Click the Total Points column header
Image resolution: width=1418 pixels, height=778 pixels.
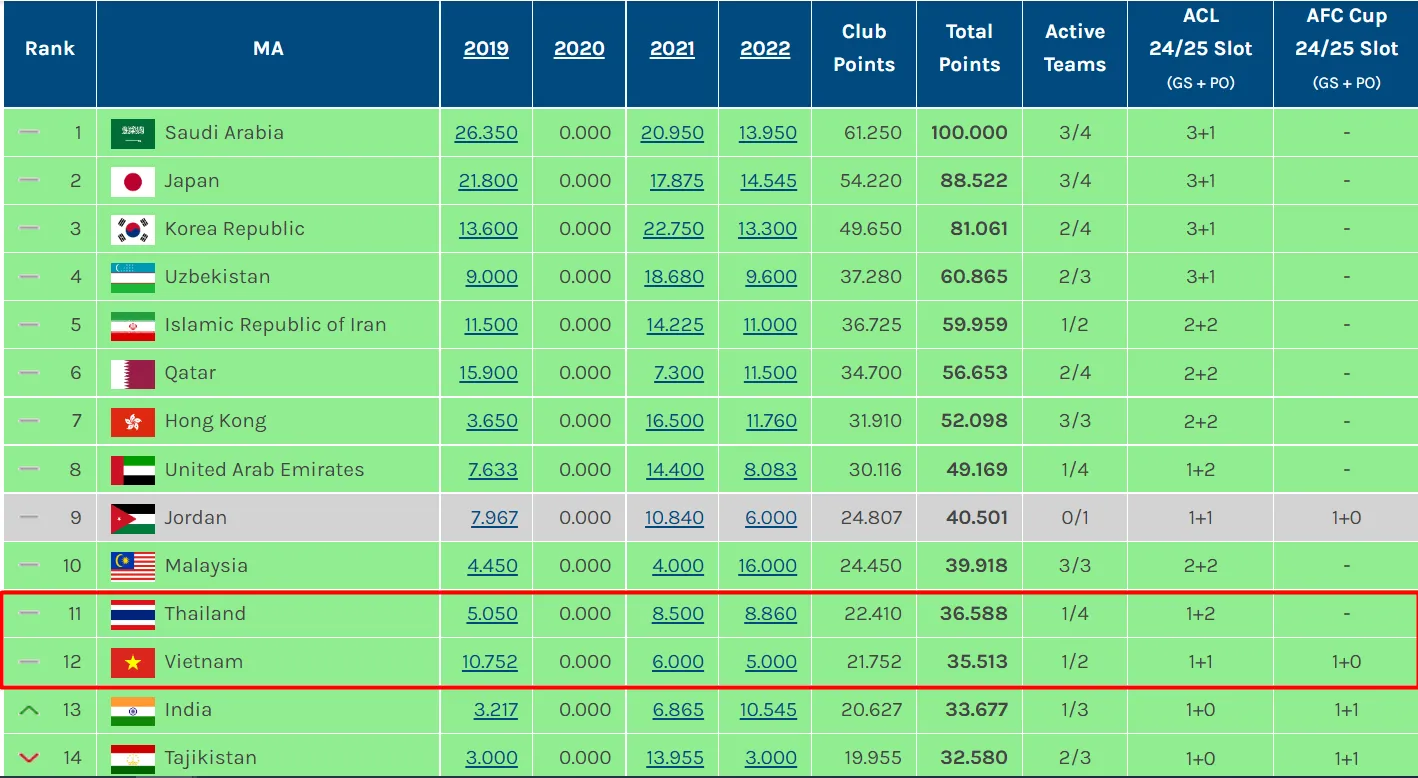point(969,48)
